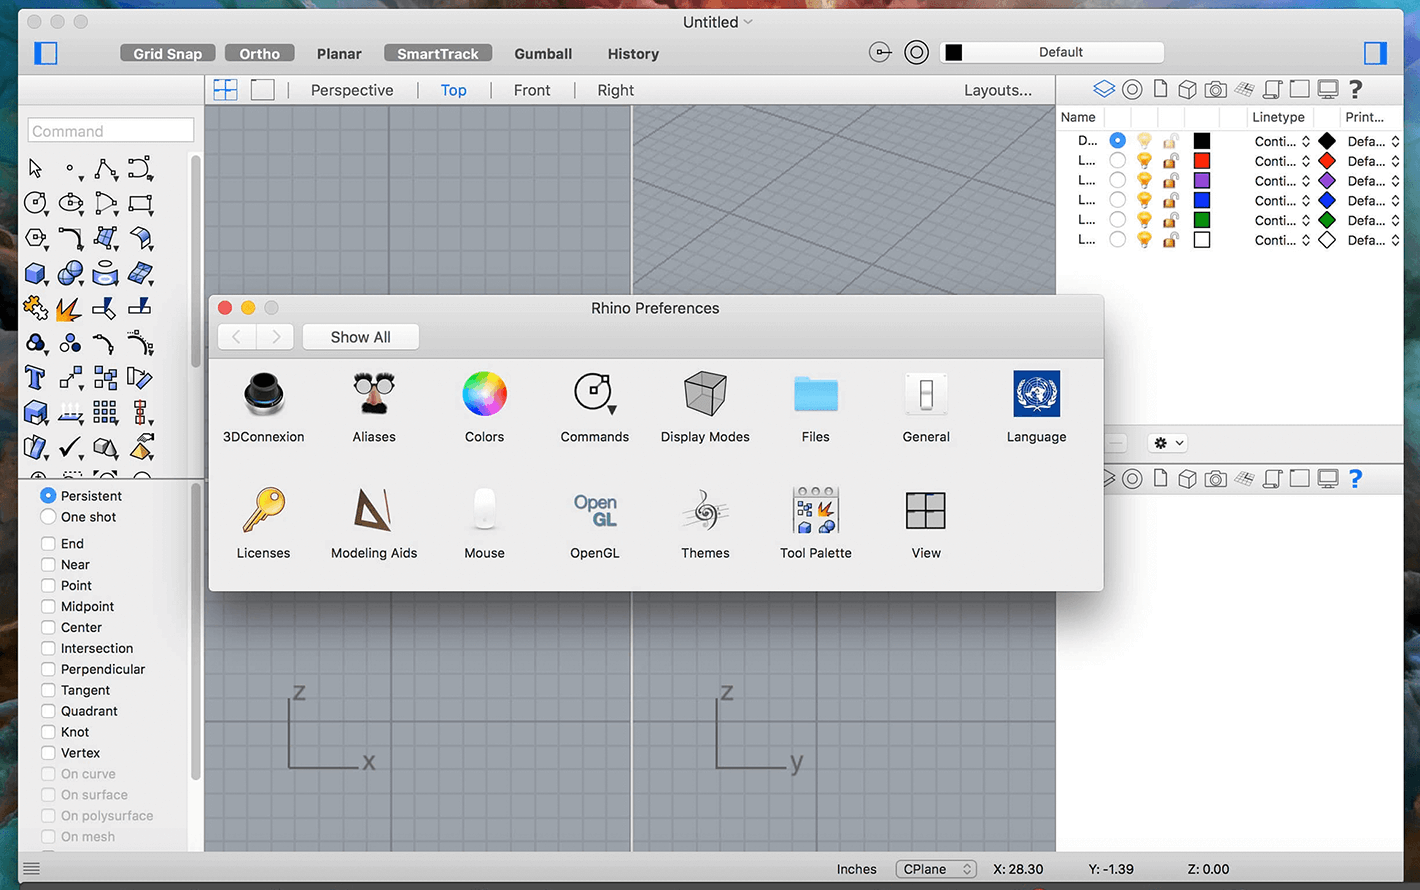Switch to Right viewport tab

click(616, 90)
